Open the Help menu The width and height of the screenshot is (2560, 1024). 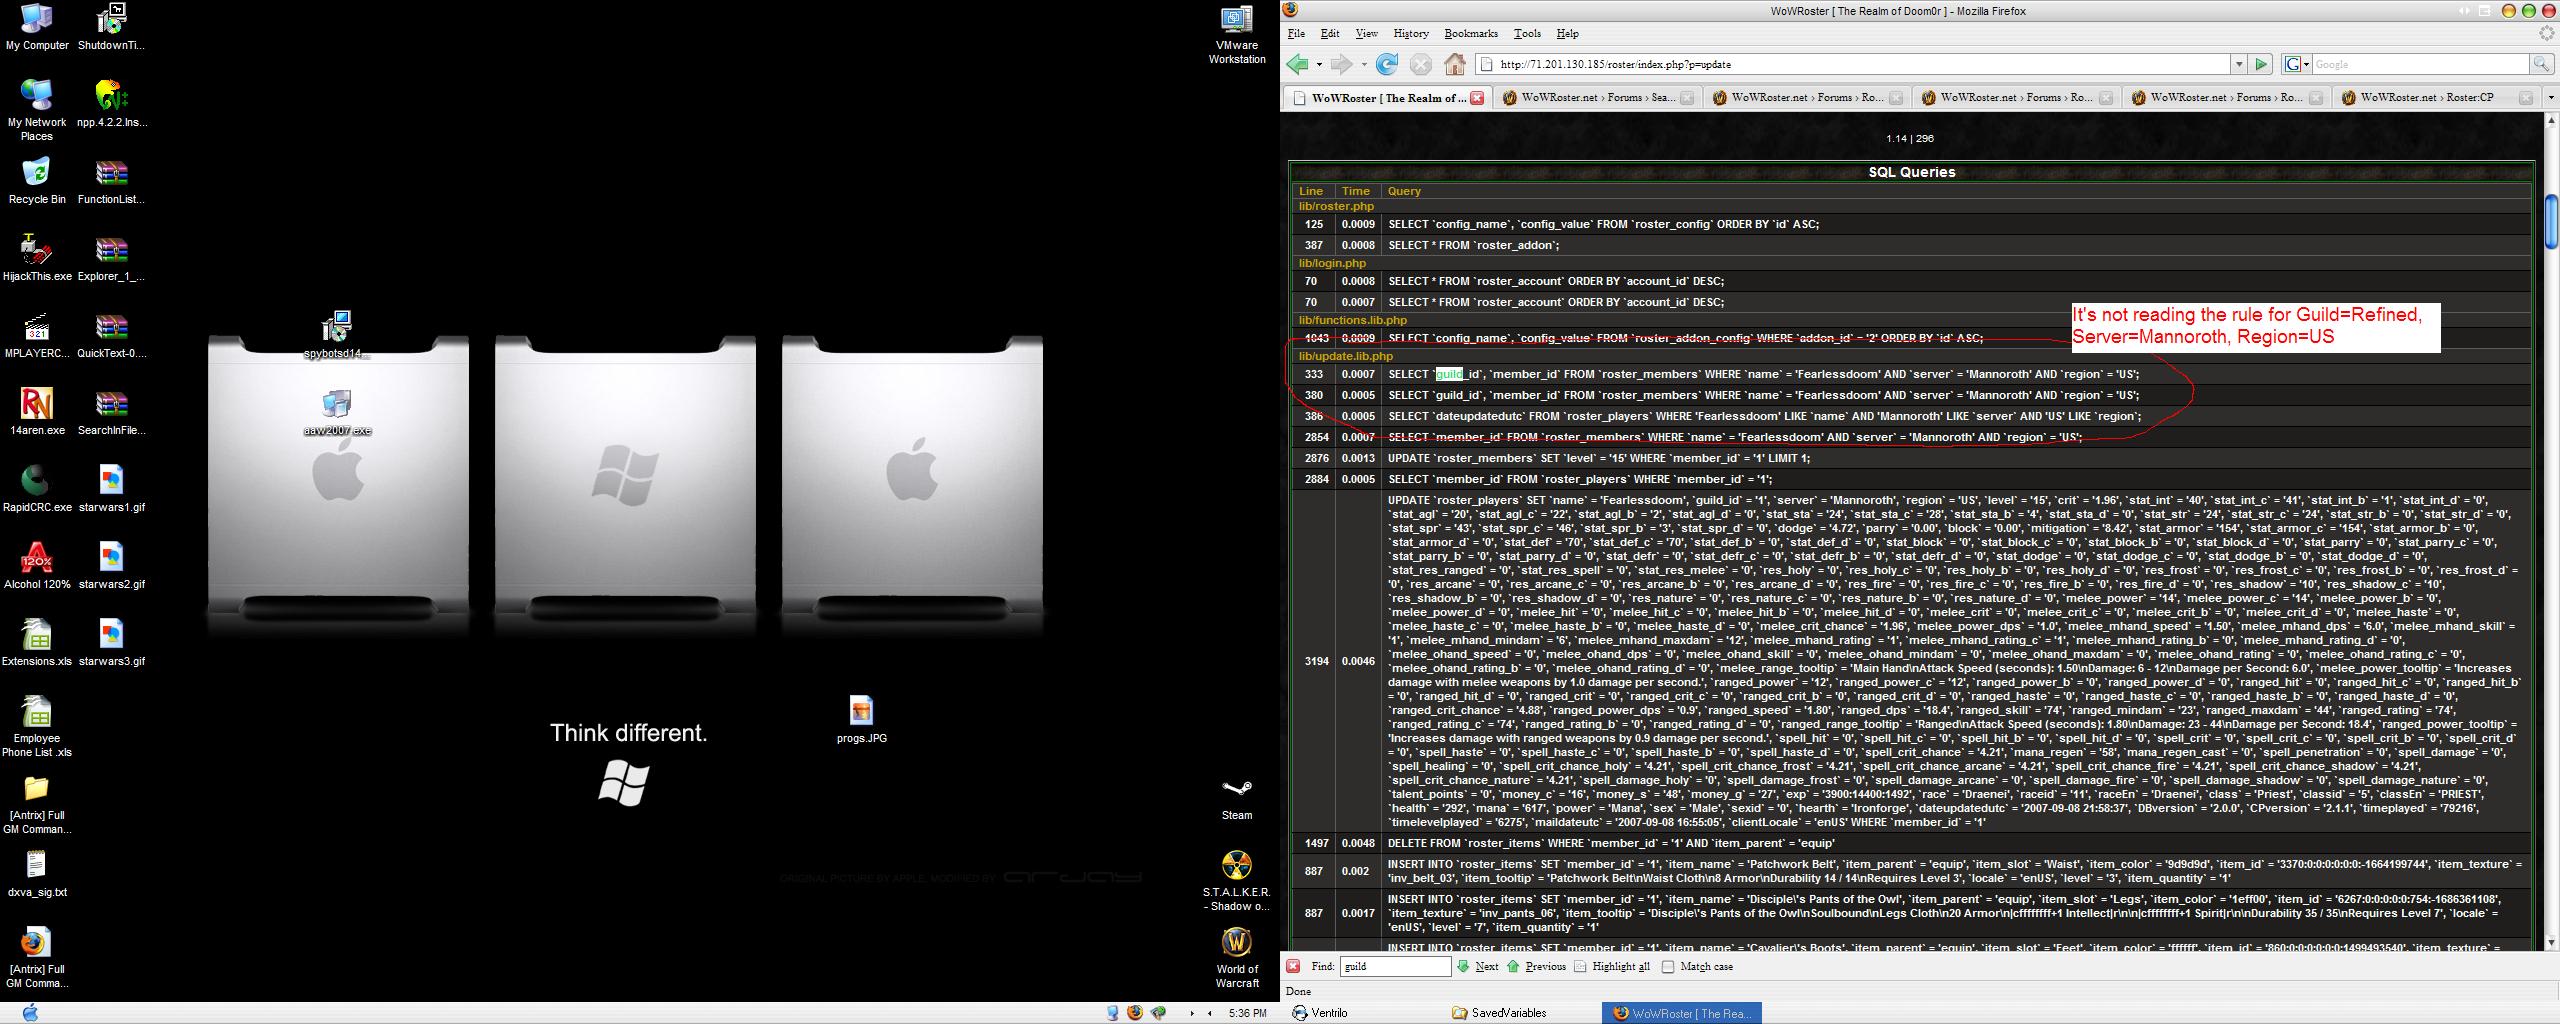click(1567, 33)
